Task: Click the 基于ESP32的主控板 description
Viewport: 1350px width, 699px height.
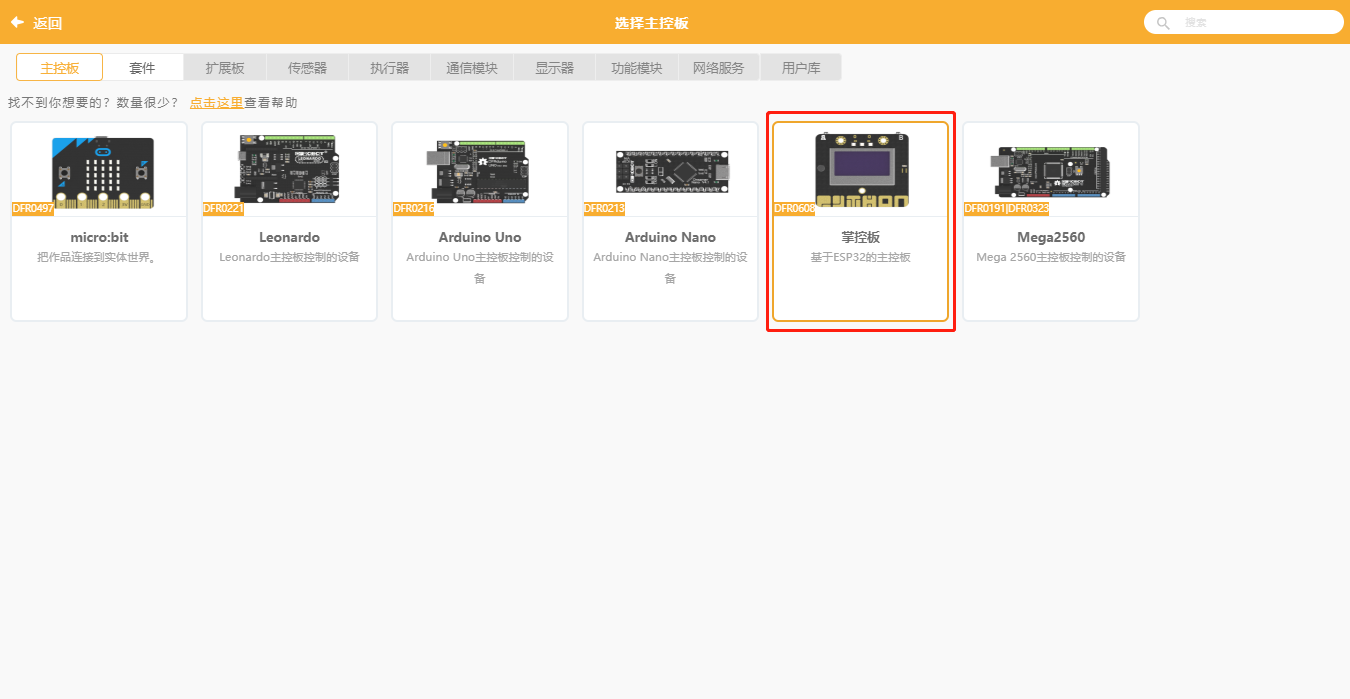Action: pos(860,257)
